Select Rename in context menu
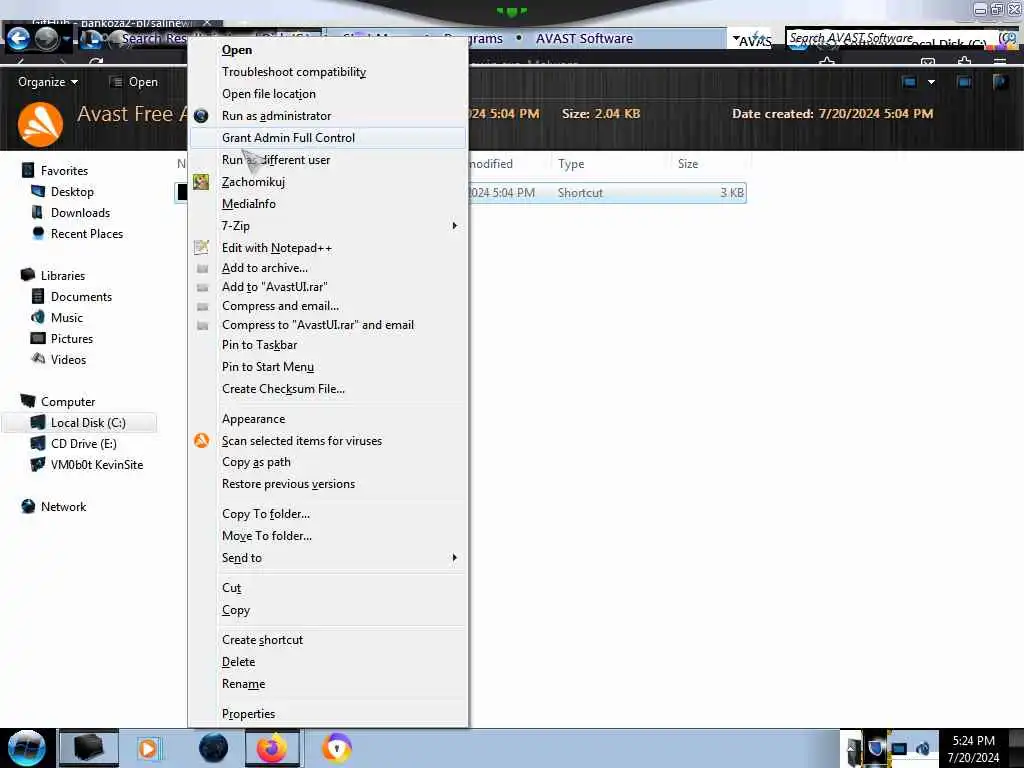Viewport: 1024px width, 768px height. [x=243, y=684]
